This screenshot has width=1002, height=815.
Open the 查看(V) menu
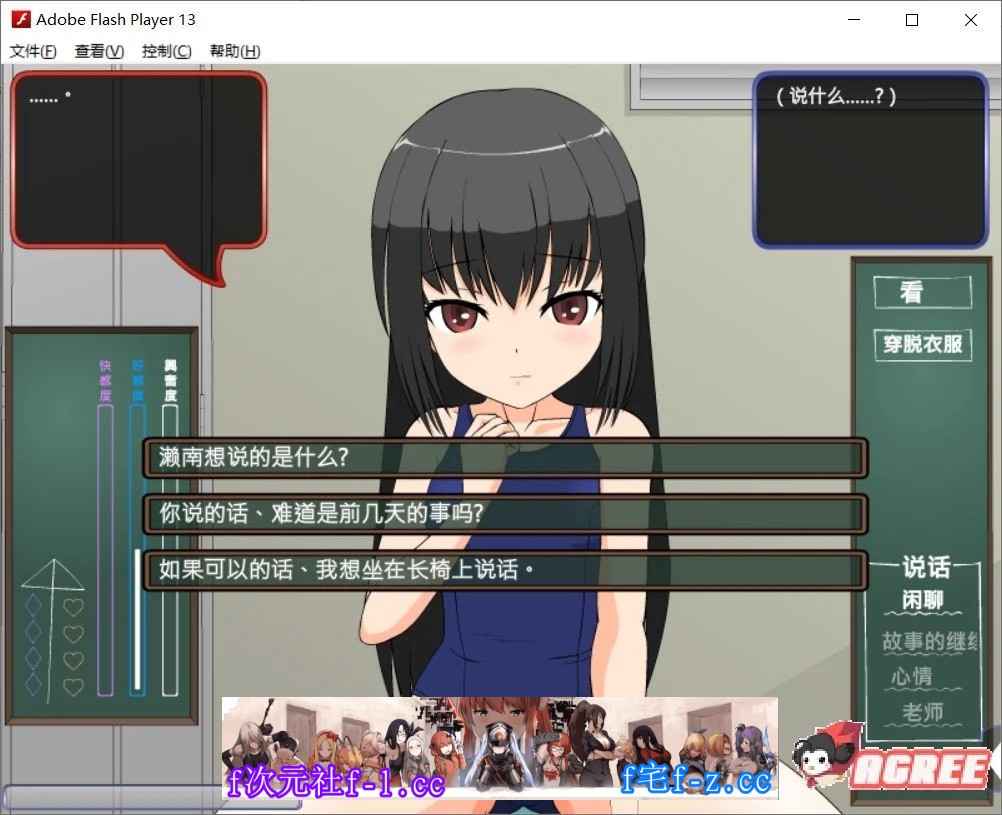coord(99,51)
